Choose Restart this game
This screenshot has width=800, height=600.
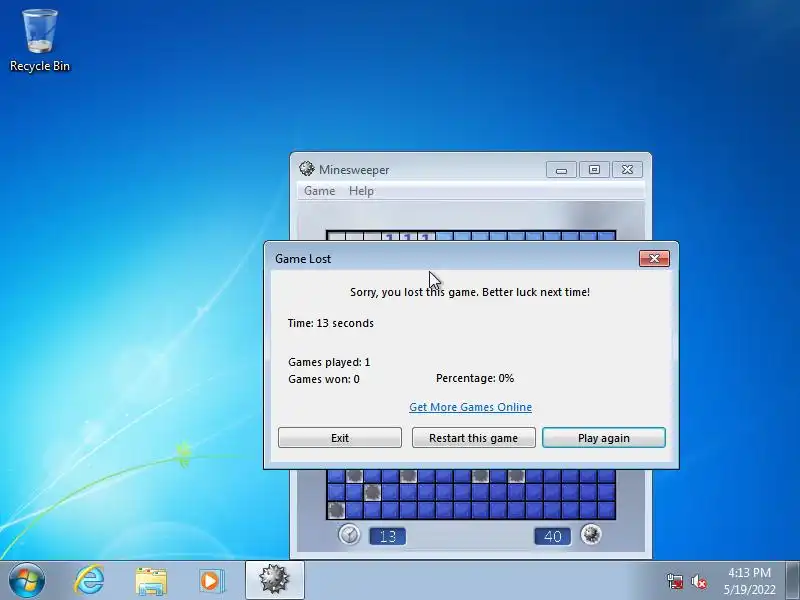(x=473, y=438)
